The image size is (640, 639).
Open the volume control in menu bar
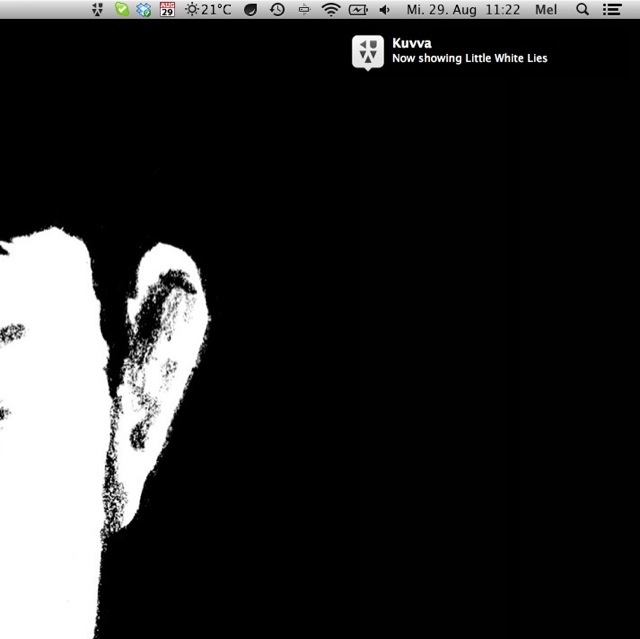pyautogui.click(x=385, y=10)
